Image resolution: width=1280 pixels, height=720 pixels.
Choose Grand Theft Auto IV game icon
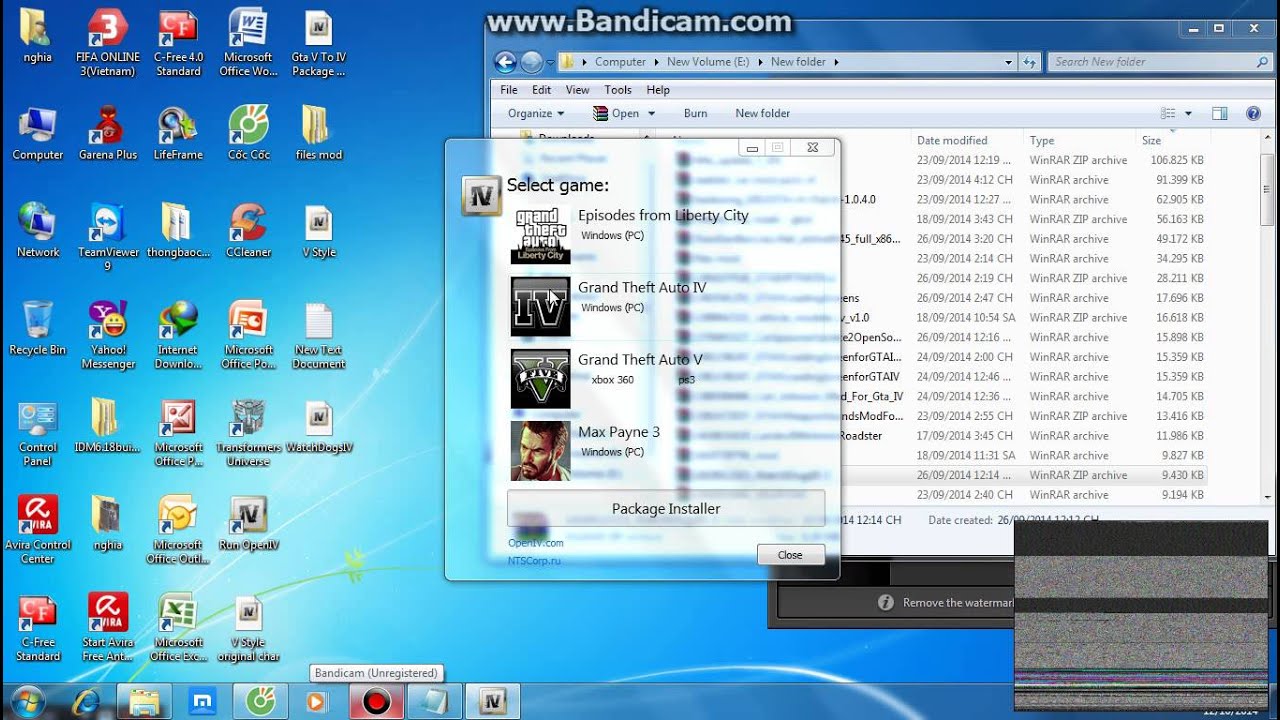coord(540,307)
